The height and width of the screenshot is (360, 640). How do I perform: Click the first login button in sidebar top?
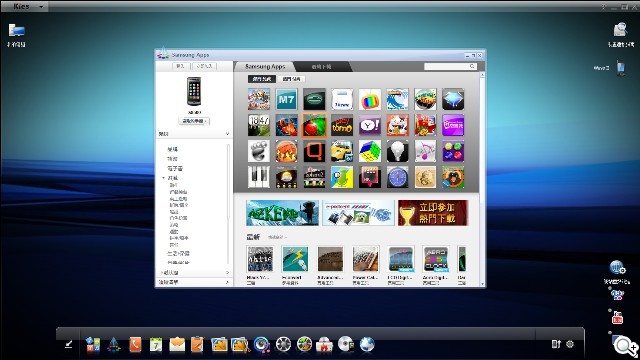(x=181, y=66)
